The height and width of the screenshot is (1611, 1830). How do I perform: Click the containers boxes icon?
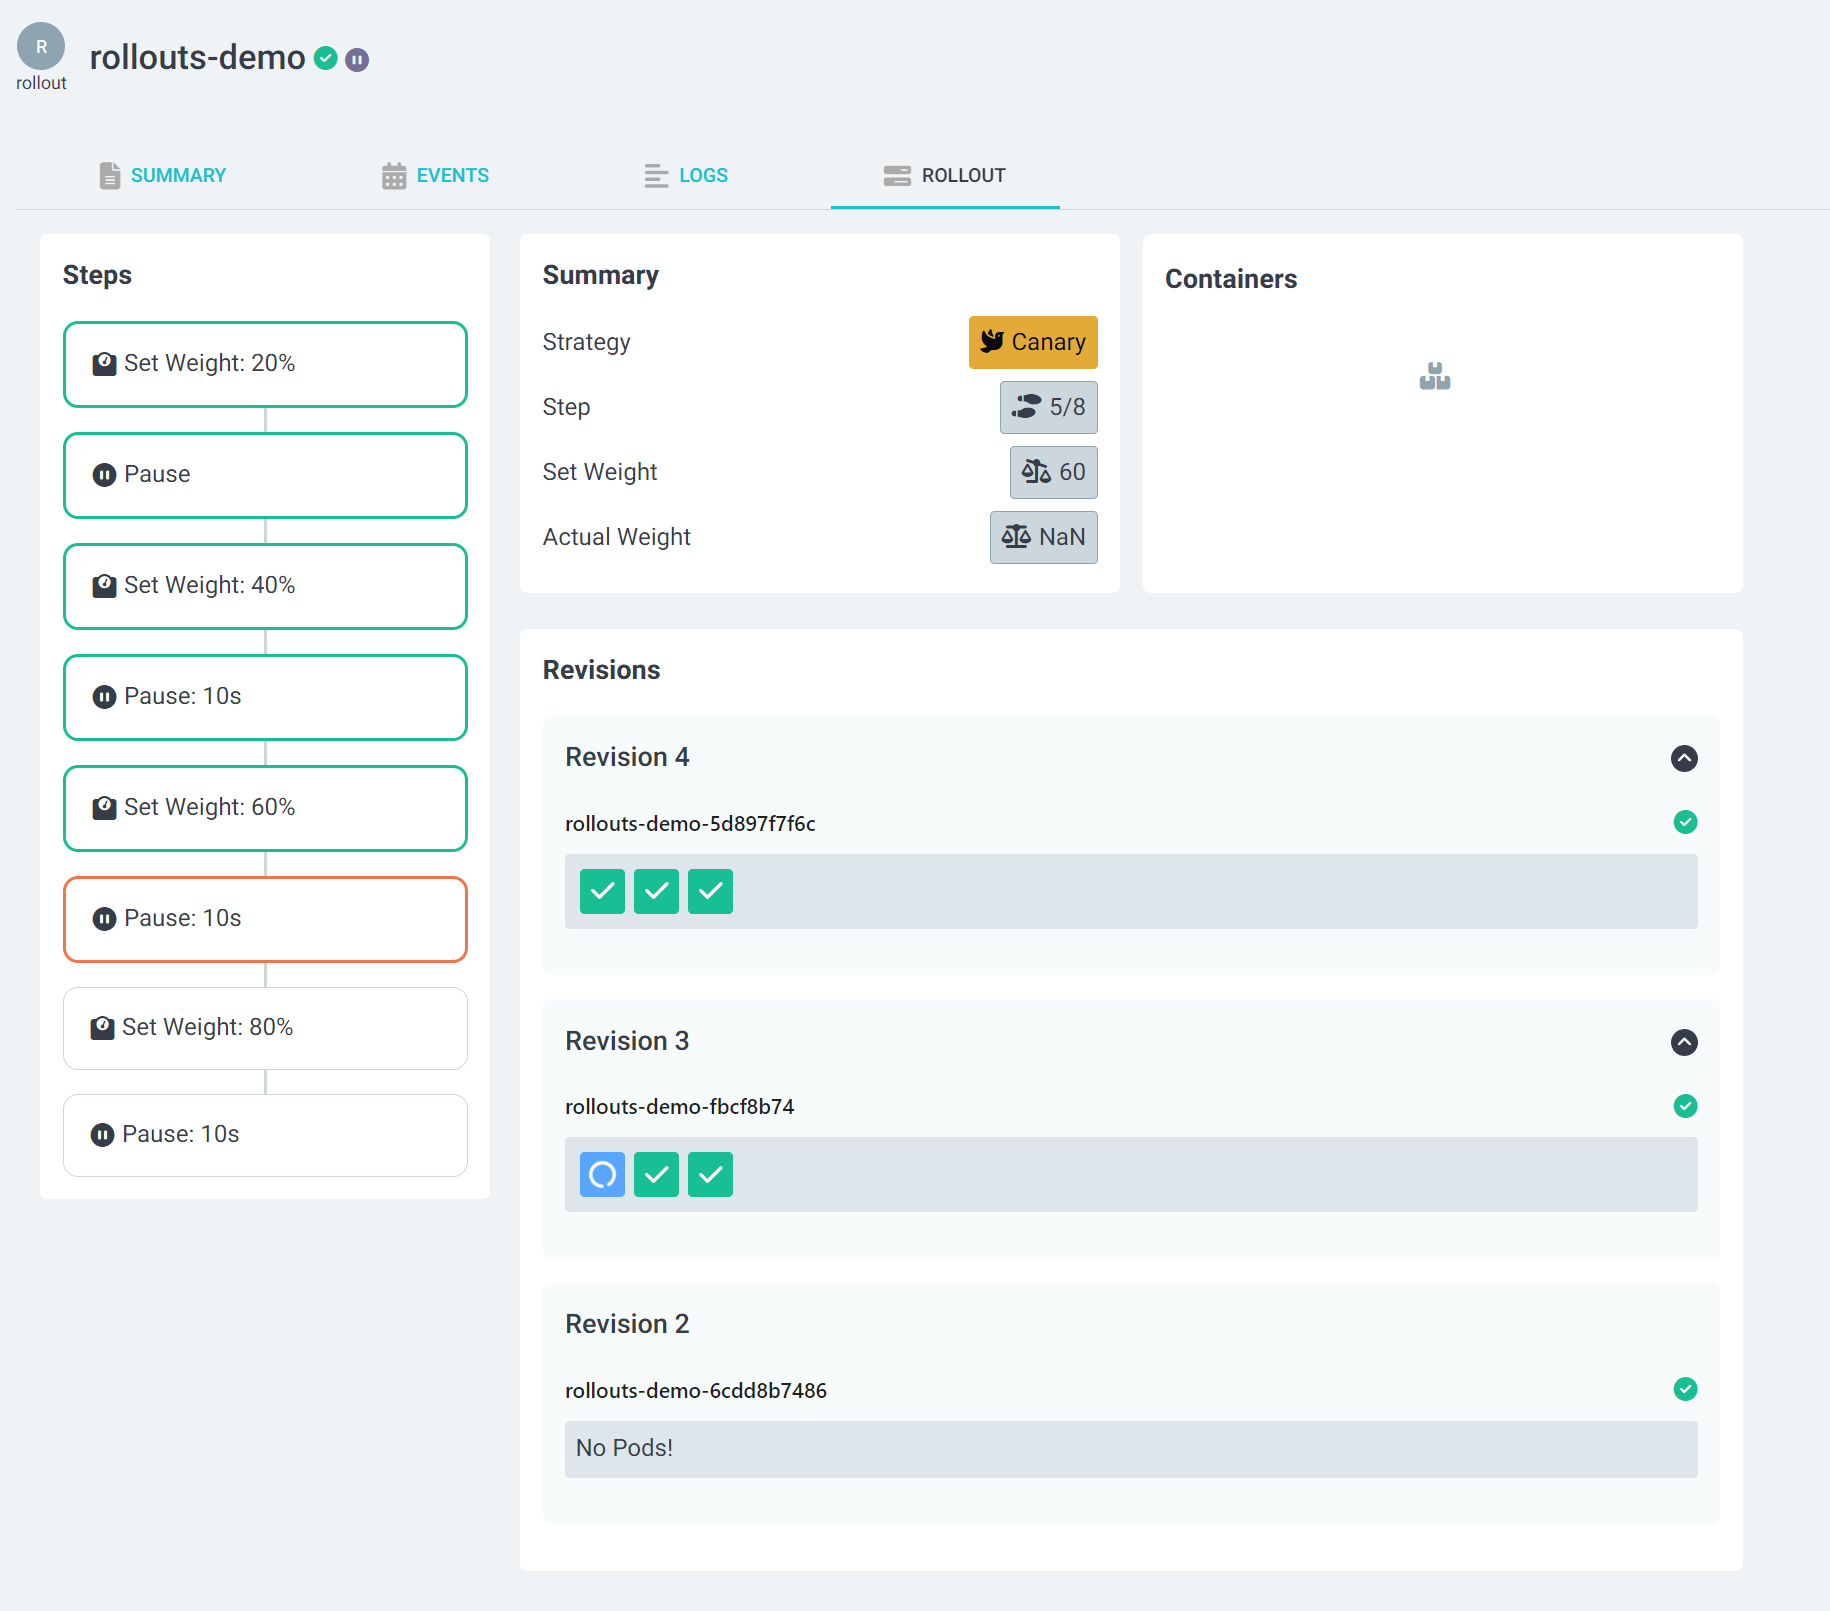pyautogui.click(x=1434, y=377)
